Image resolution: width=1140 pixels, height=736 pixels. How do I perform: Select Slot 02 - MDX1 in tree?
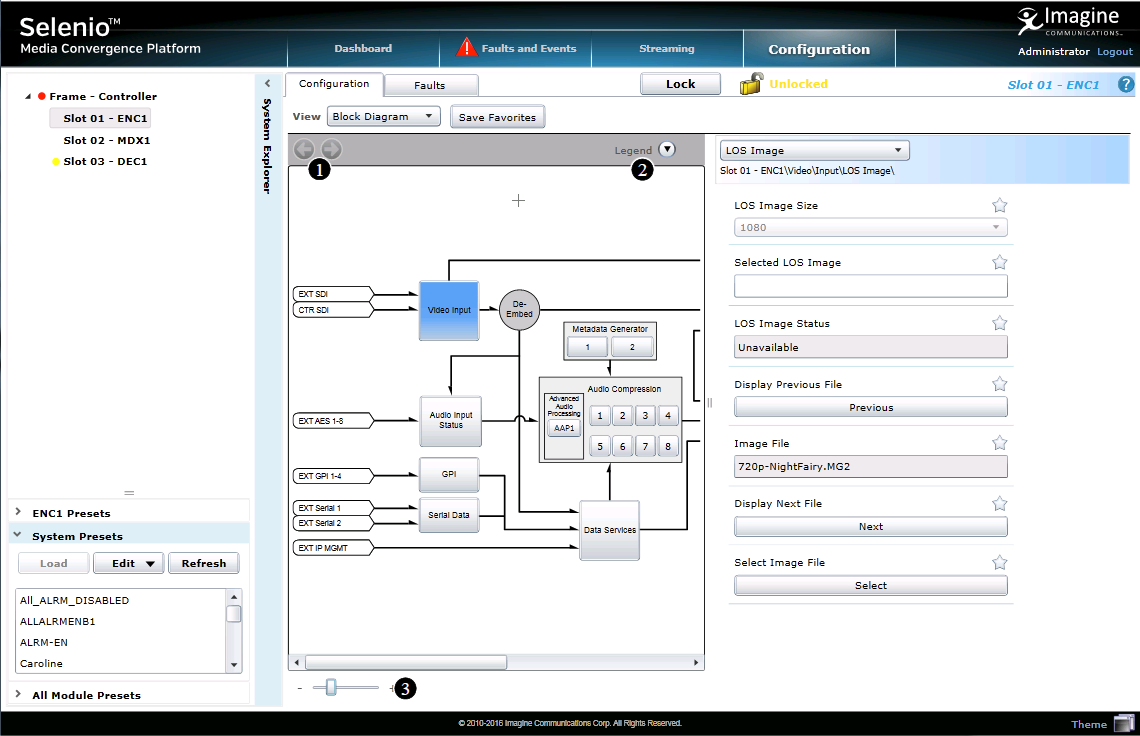click(106, 140)
